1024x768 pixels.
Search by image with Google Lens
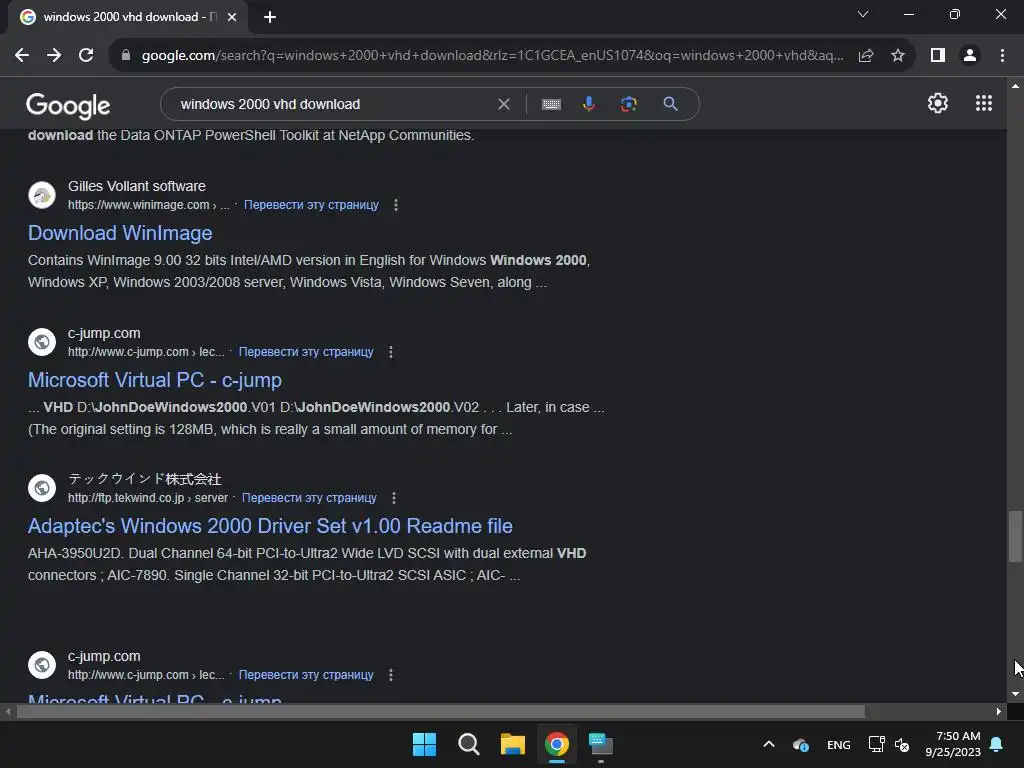pos(629,104)
